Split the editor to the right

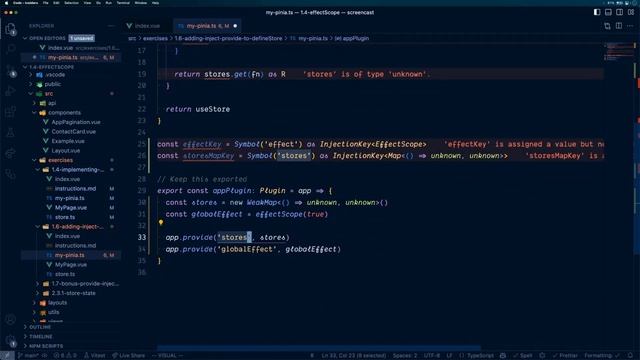coord(619,26)
